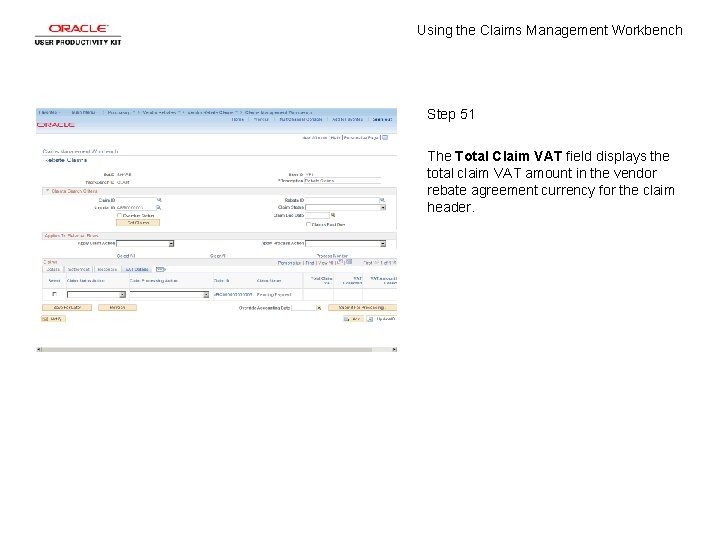The image size is (720, 540).
Task: Open the row's Claim Processing Action dropdown
Action: click(x=169, y=294)
